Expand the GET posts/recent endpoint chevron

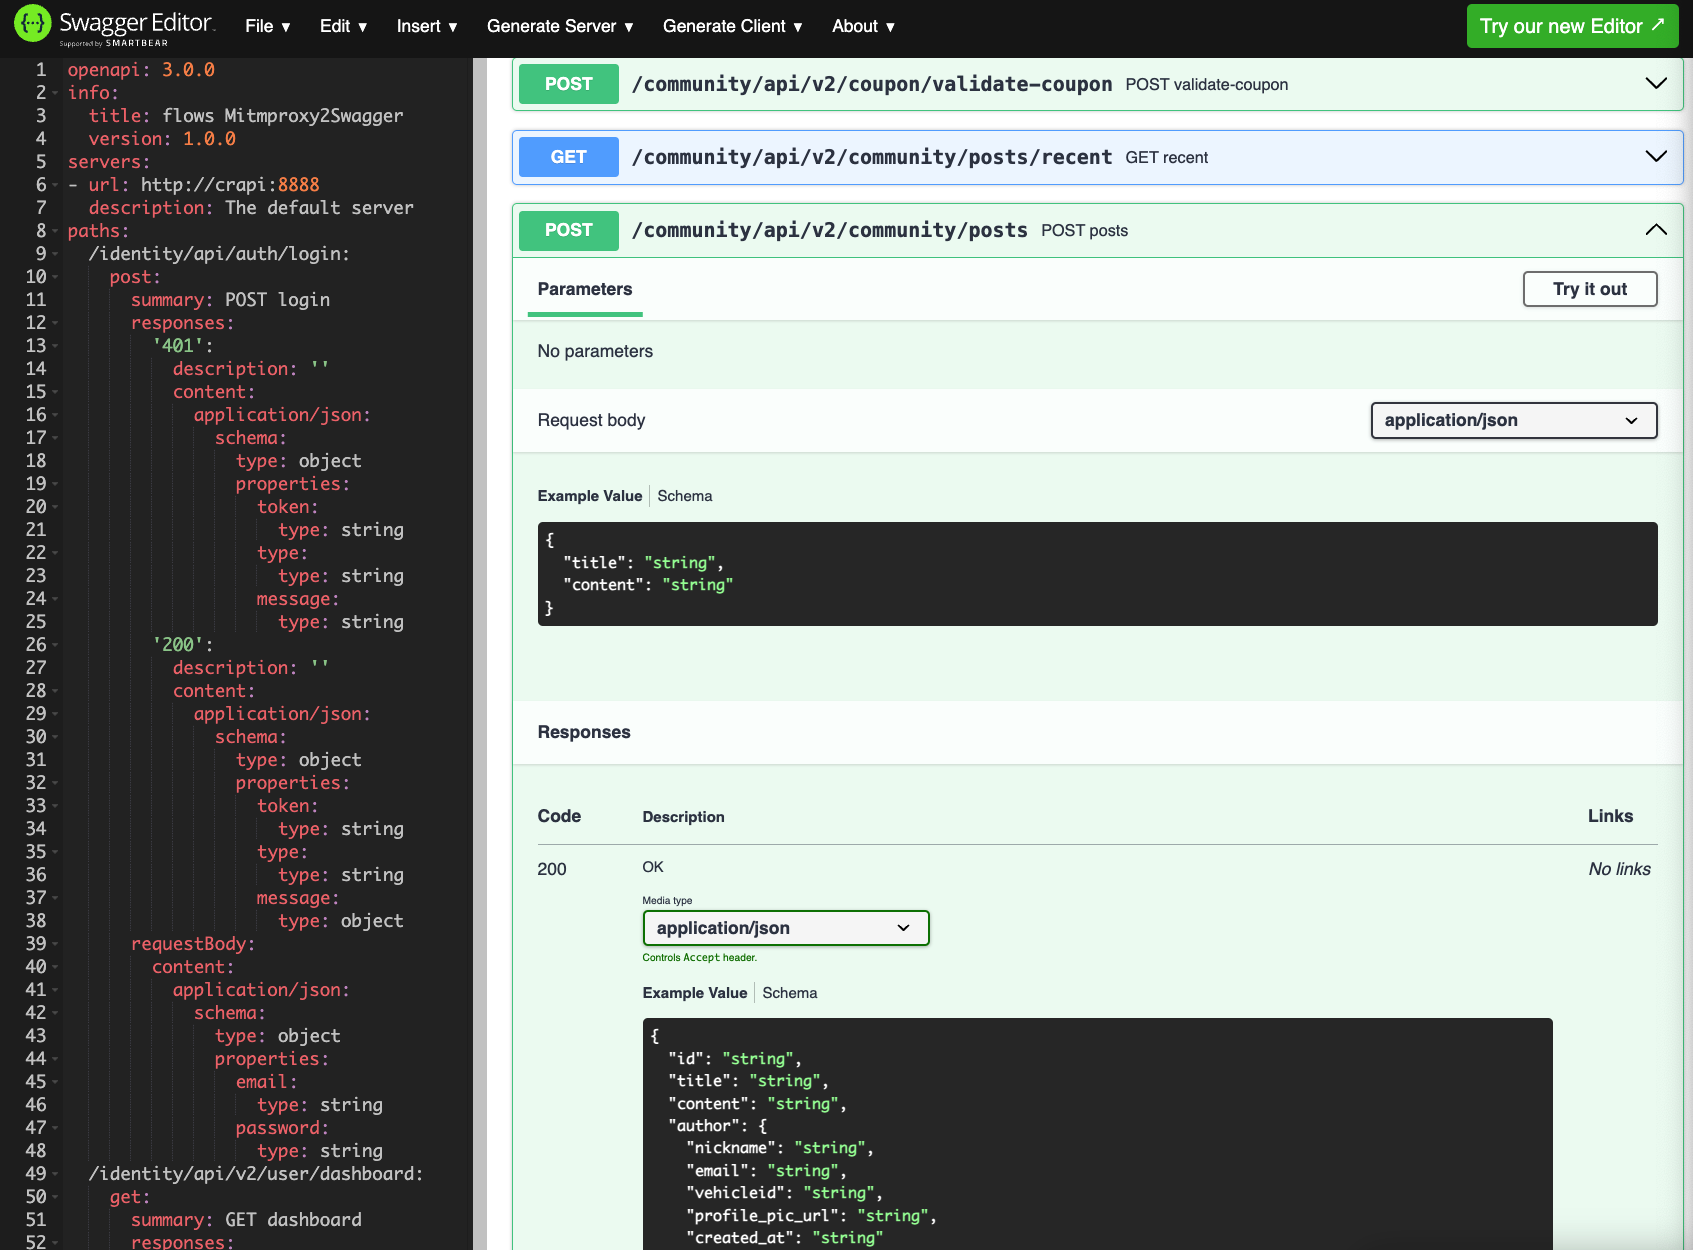1656,157
